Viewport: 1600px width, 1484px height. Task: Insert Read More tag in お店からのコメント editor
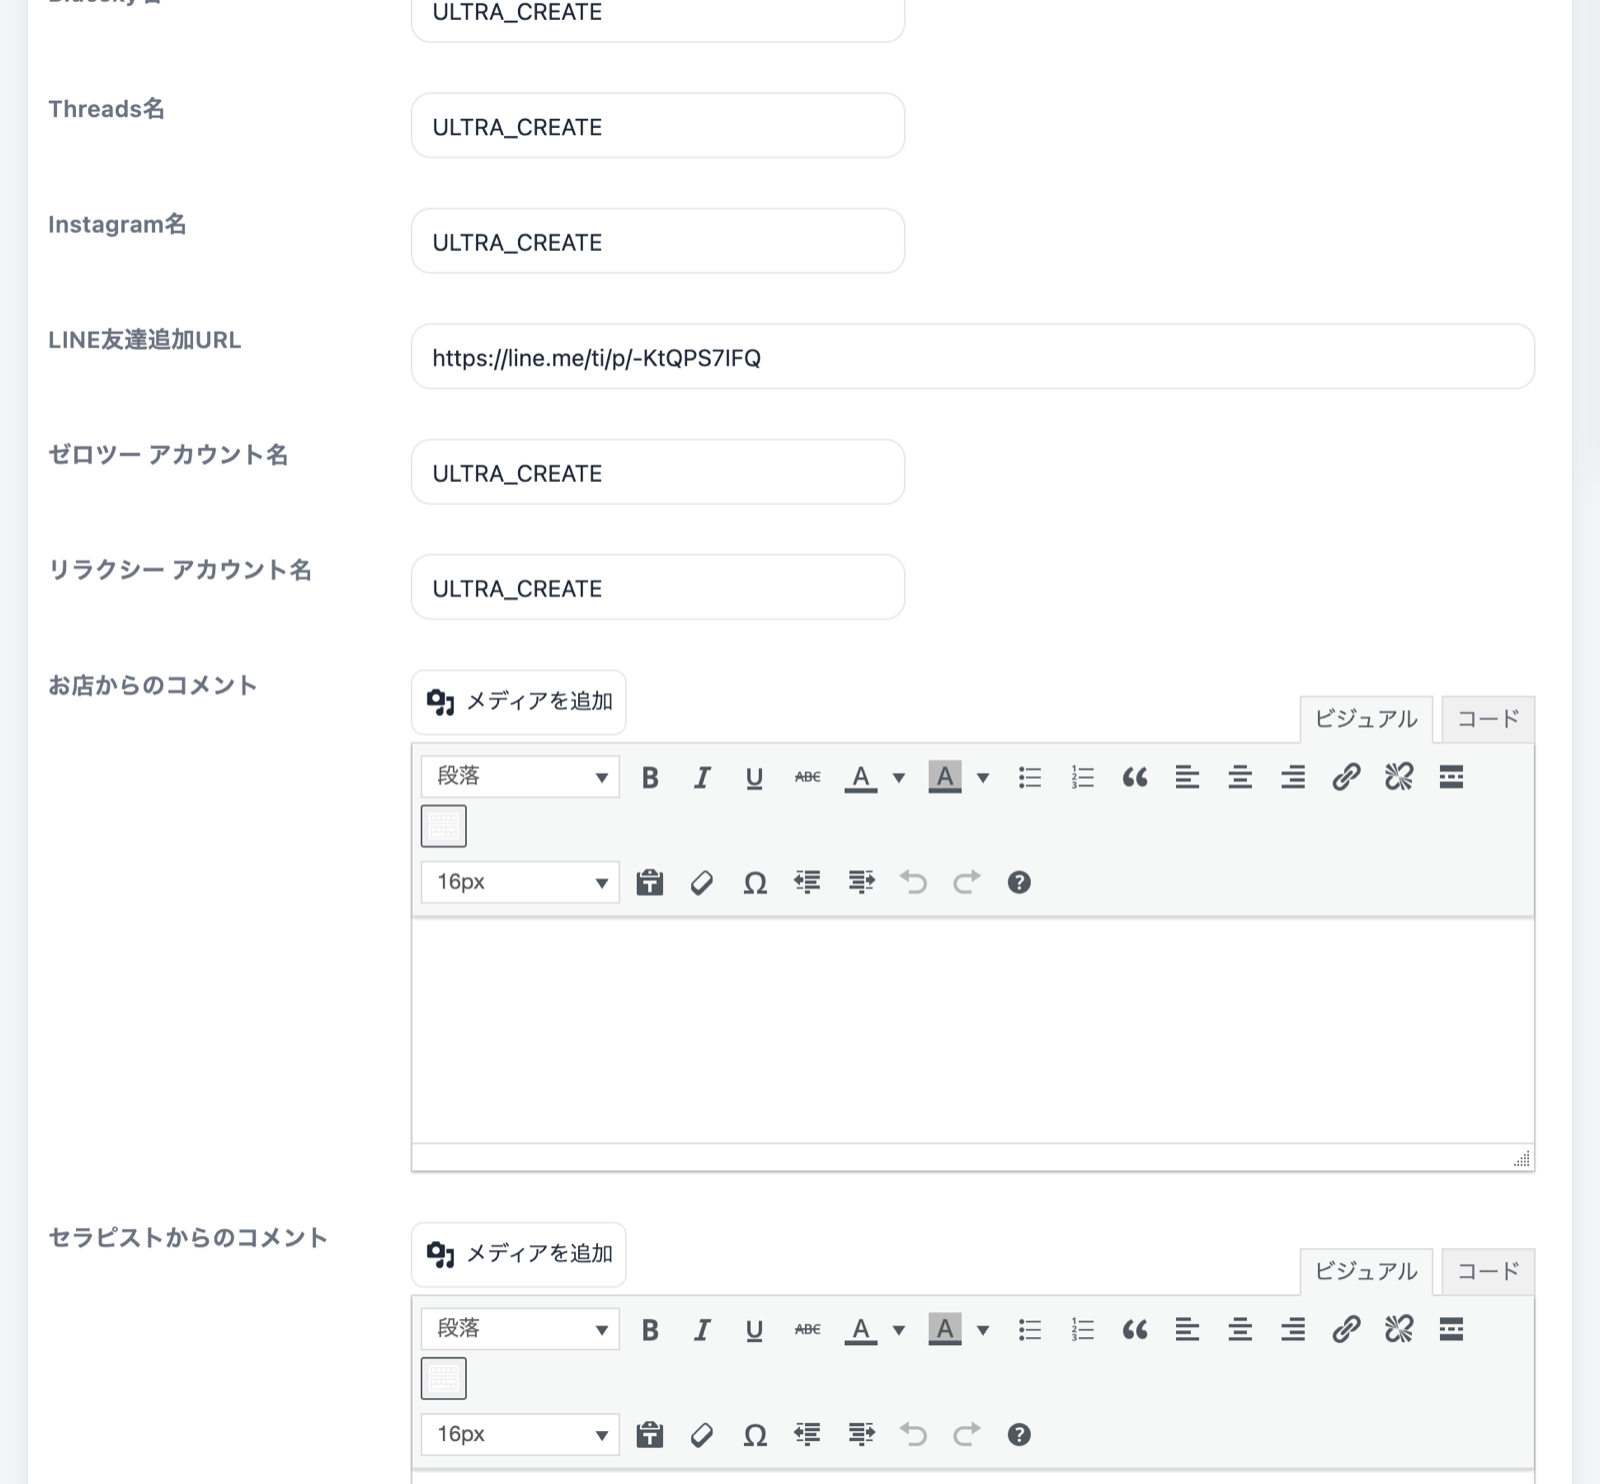click(x=1451, y=777)
